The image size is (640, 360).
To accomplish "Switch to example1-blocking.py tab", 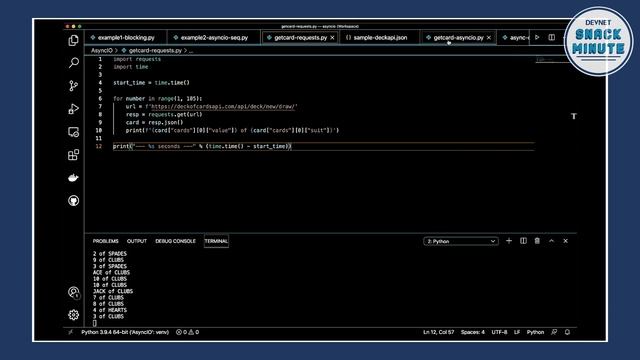I will 126,38.
